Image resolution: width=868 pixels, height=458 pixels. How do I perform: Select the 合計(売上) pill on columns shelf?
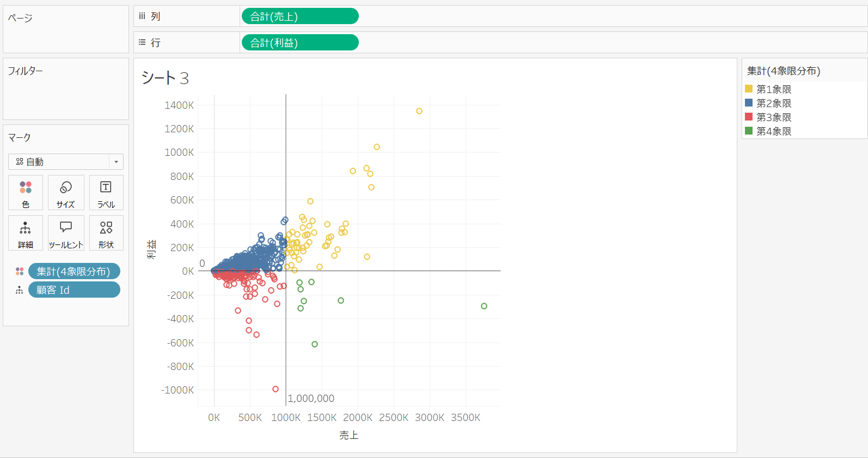[299, 16]
